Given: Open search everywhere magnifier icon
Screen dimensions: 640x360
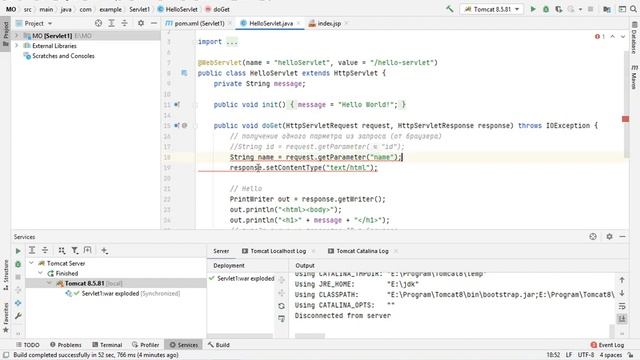Looking at the screenshot, I should tap(634, 9).
